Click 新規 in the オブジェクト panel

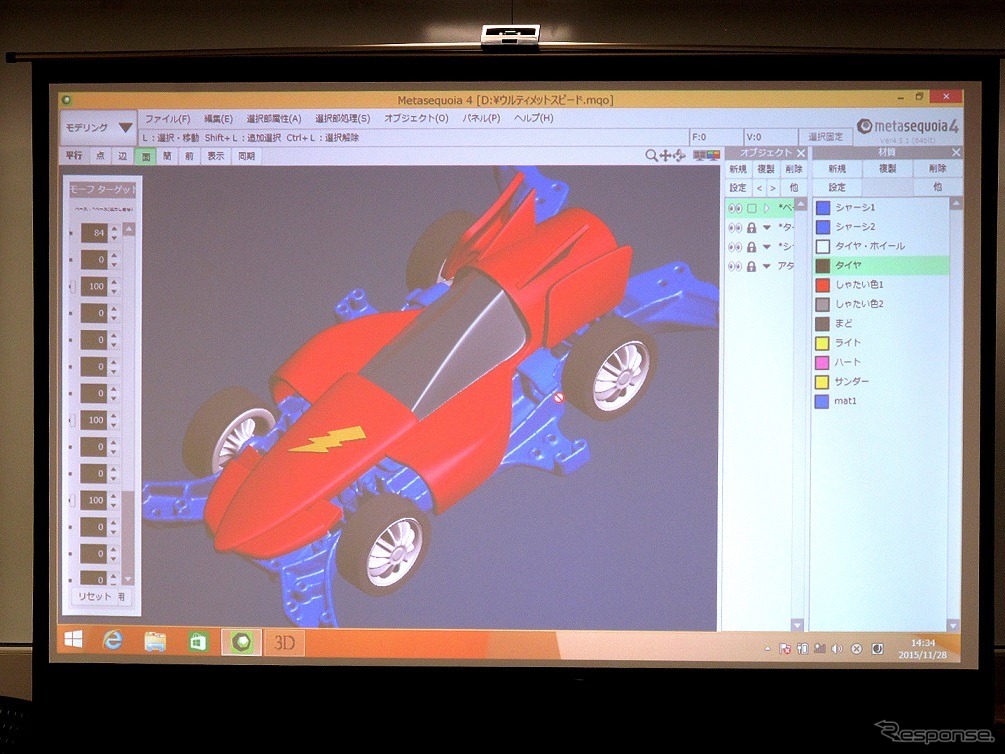(x=738, y=169)
